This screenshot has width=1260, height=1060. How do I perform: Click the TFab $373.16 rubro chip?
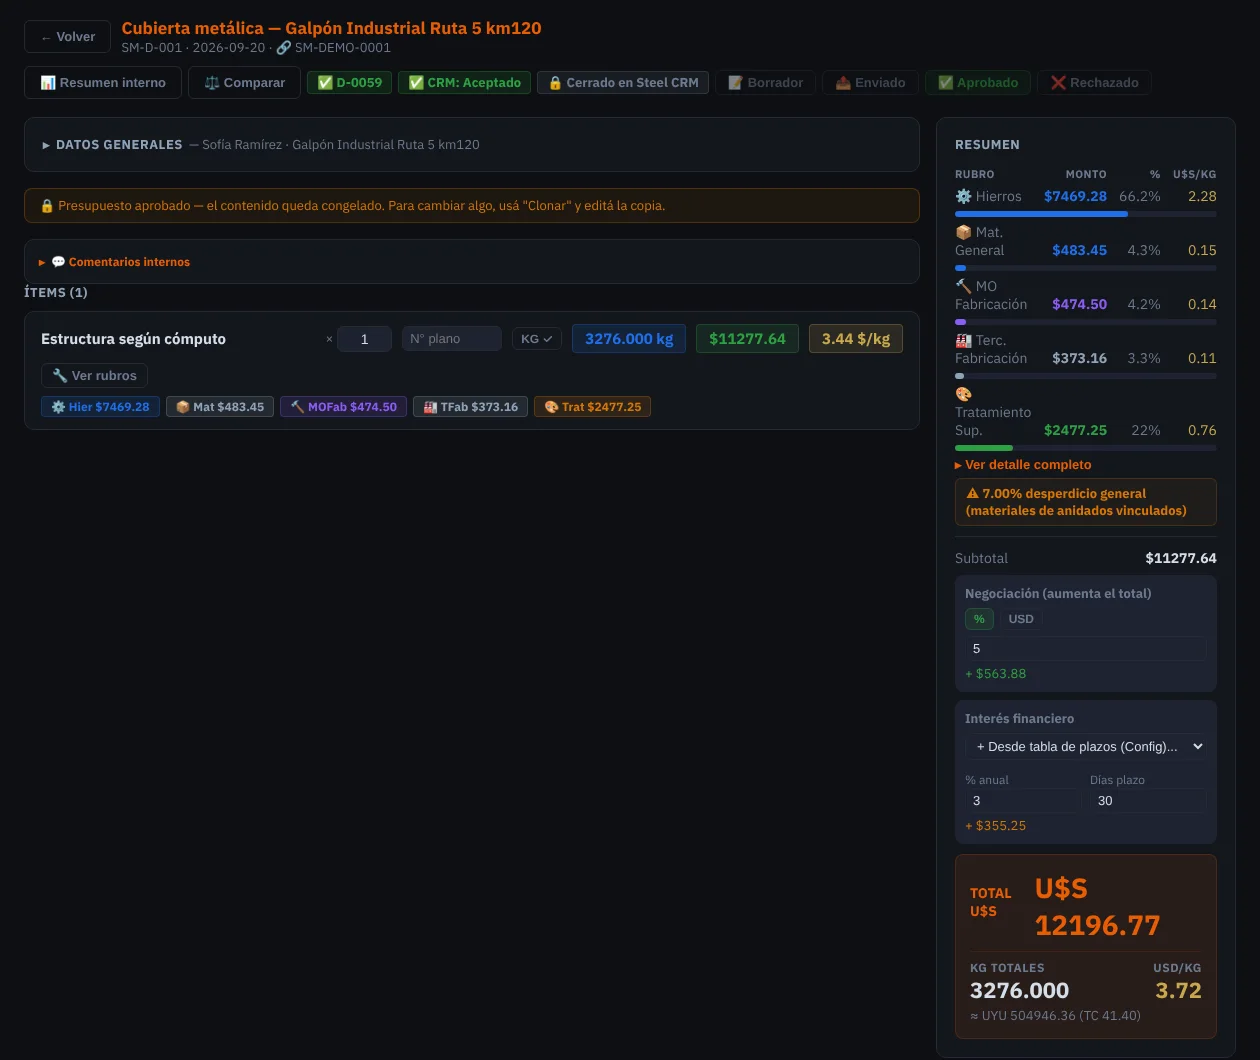pyautogui.click(x=470, y=407)
